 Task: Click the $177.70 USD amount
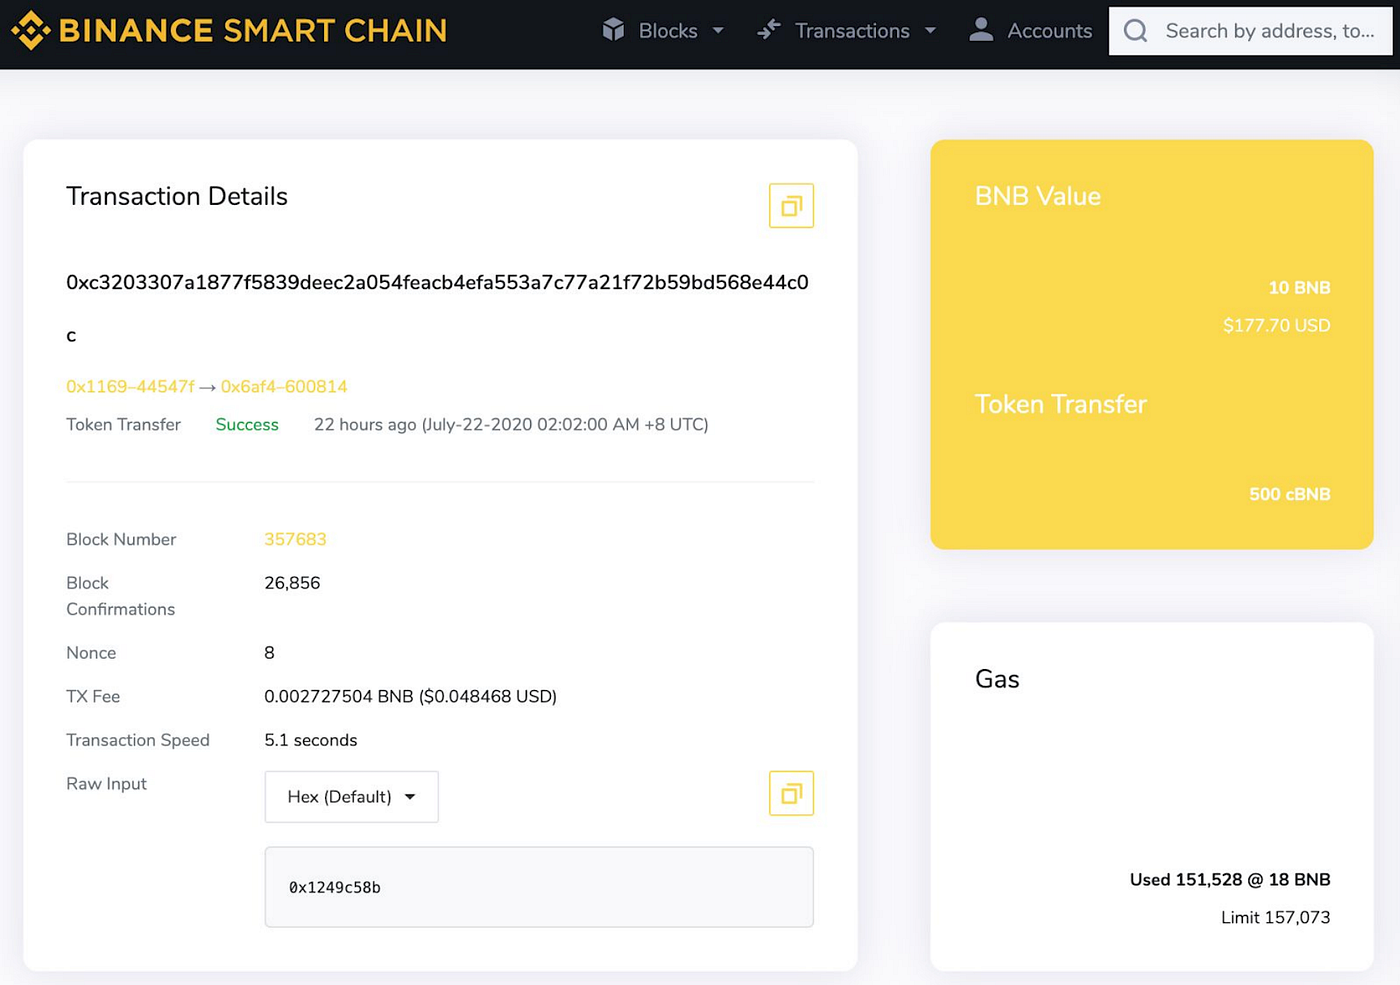tap(1276, 326)
